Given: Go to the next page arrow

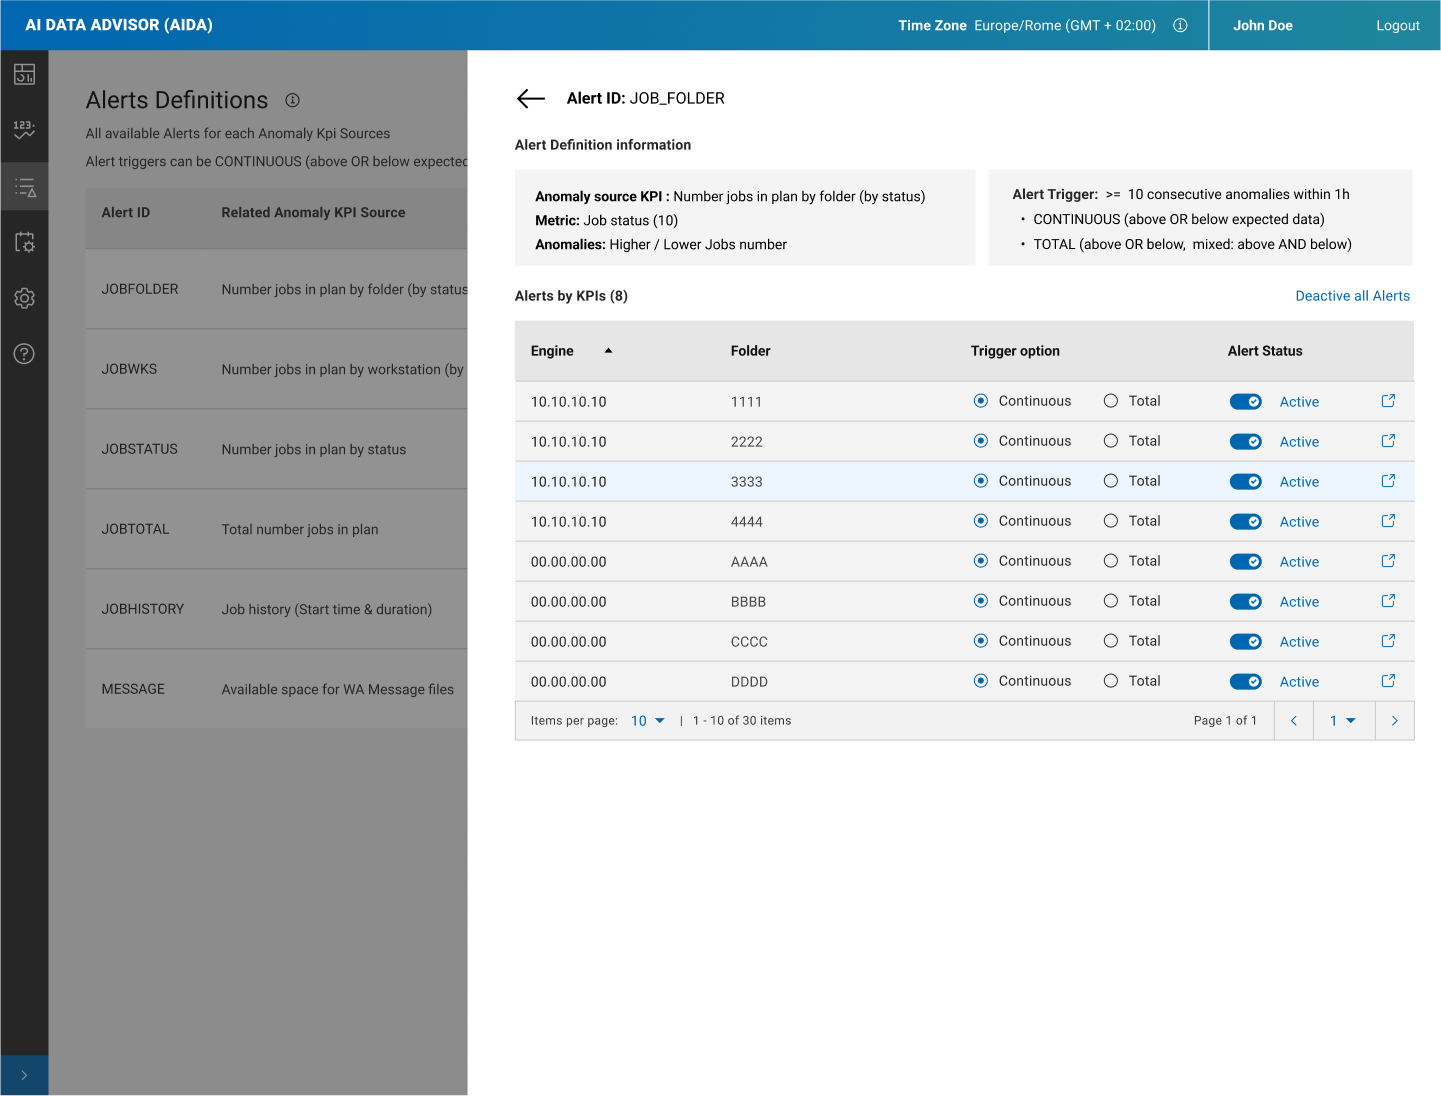Looking at the screenshot, I should 1394,721.
